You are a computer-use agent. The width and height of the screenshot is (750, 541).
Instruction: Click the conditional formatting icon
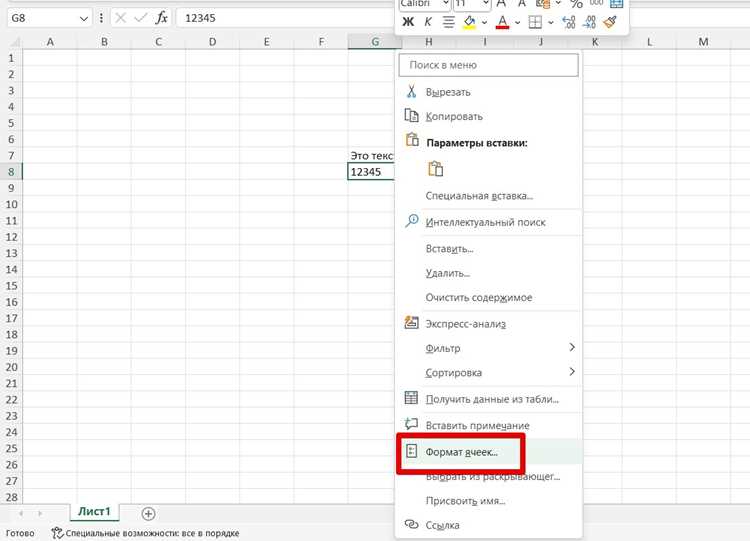coord(543,4)
